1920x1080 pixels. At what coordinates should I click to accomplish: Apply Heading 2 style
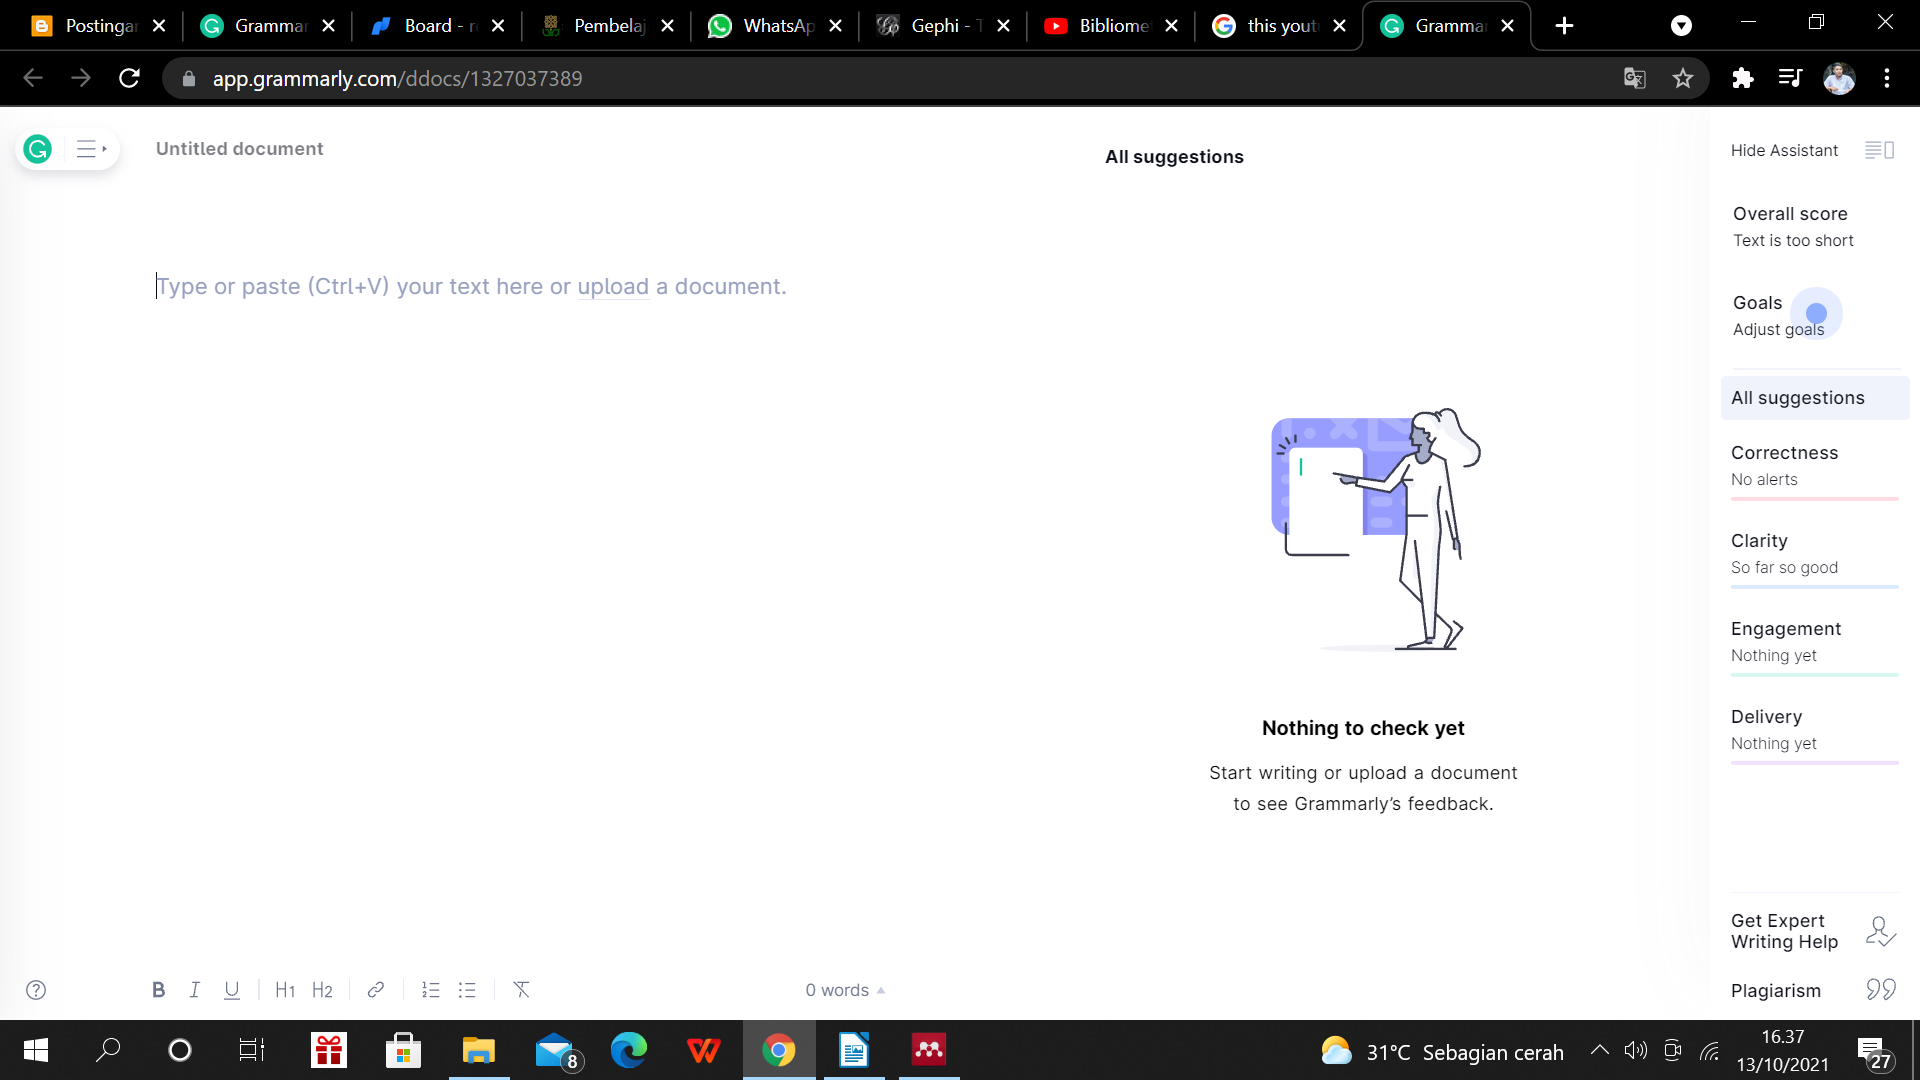point(322,990)
